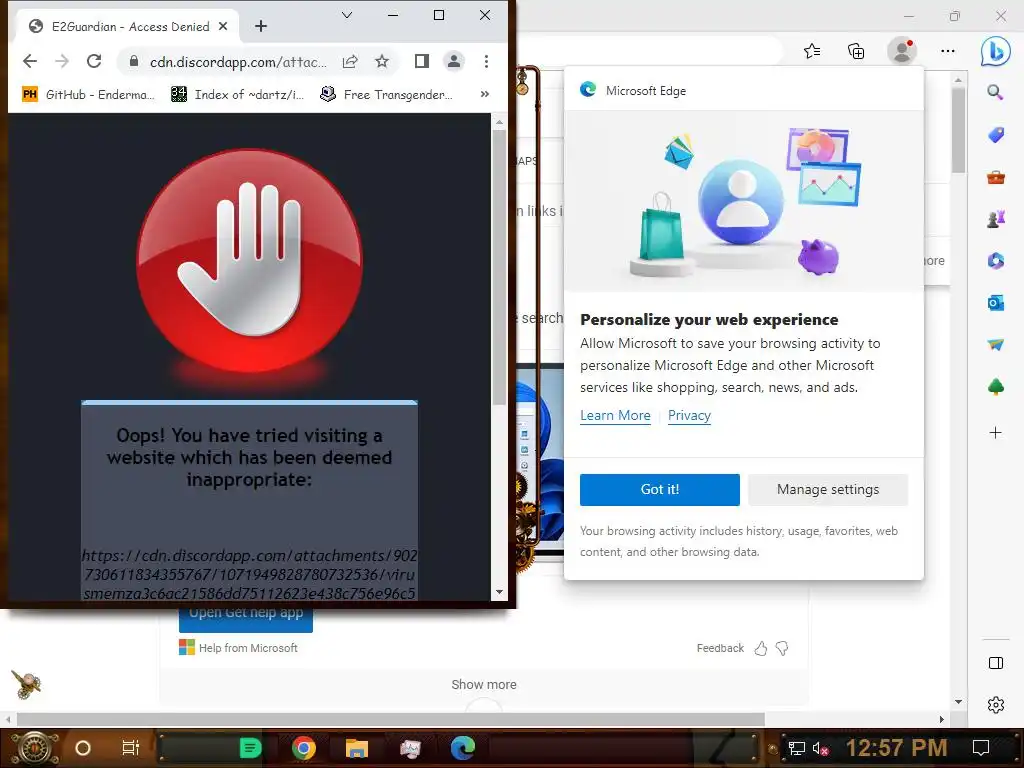
Task: Open Edge sidebar Shopping tag icon
Action: click(x=995, y=135)
